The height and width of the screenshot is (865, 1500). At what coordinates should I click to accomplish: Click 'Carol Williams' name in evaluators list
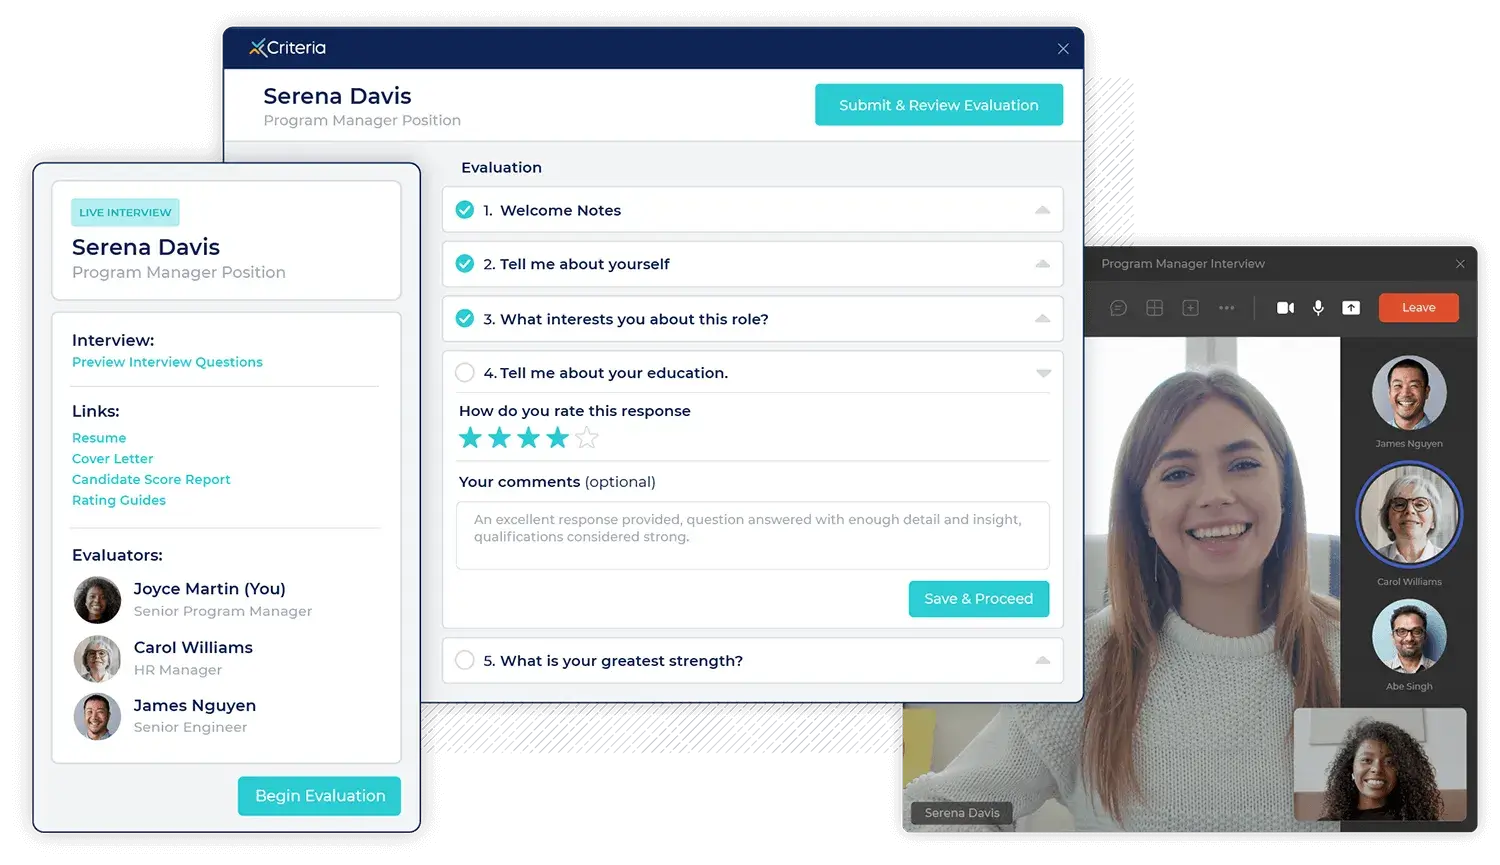[x=193, y=648]
